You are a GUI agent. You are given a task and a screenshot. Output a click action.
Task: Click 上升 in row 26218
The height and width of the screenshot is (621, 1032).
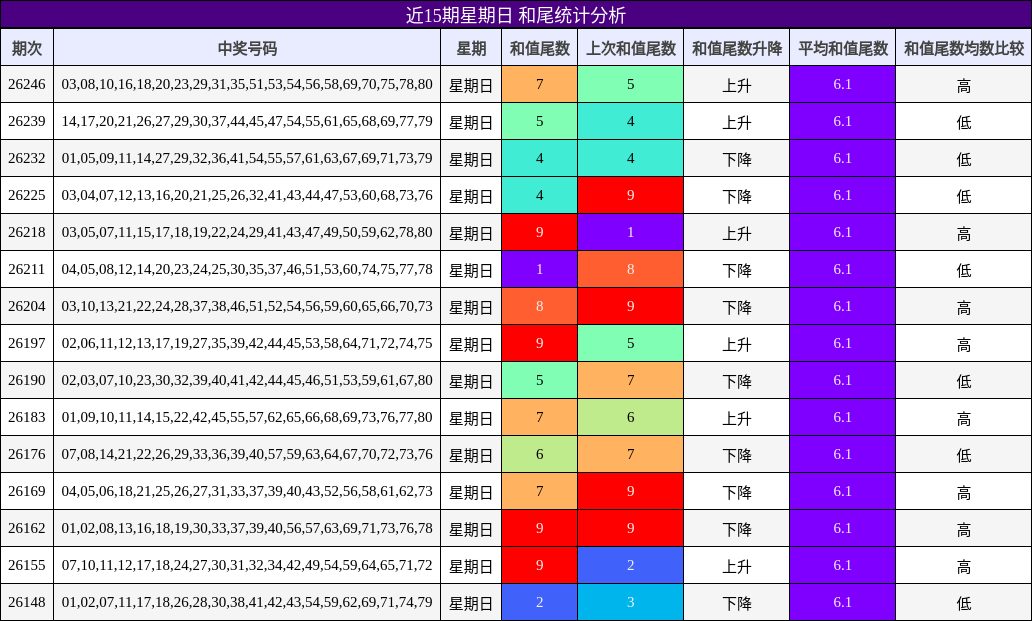pos(736,234)
